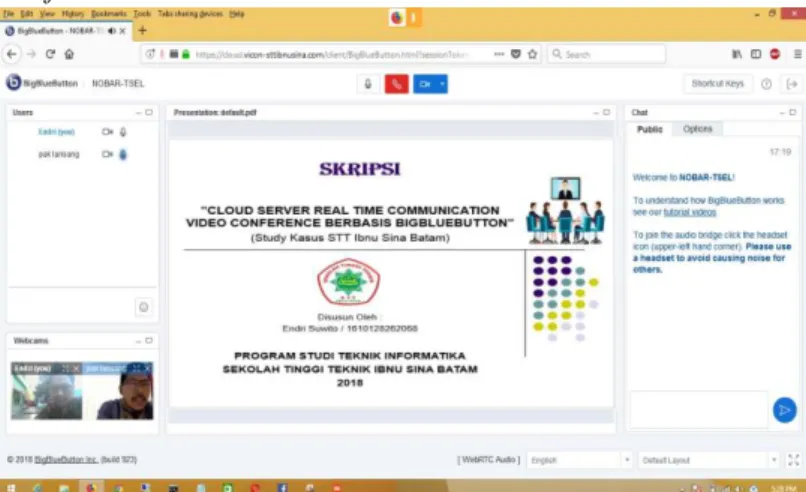Viewport: 806px width, 492px height.
Task: Reload the page
Action: (x=50, y=54)
